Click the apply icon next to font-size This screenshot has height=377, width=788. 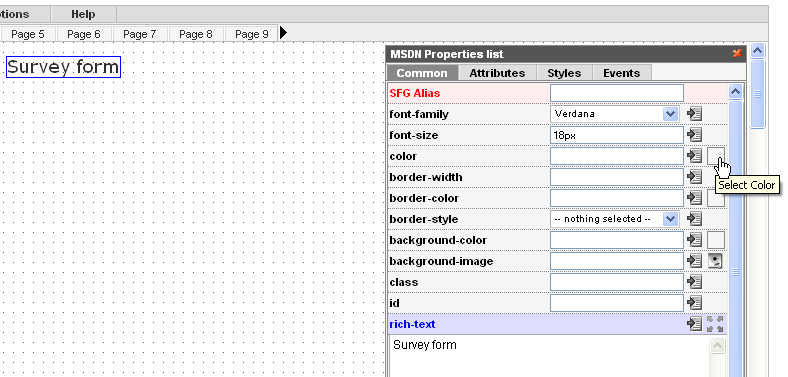tap(694, 135)
